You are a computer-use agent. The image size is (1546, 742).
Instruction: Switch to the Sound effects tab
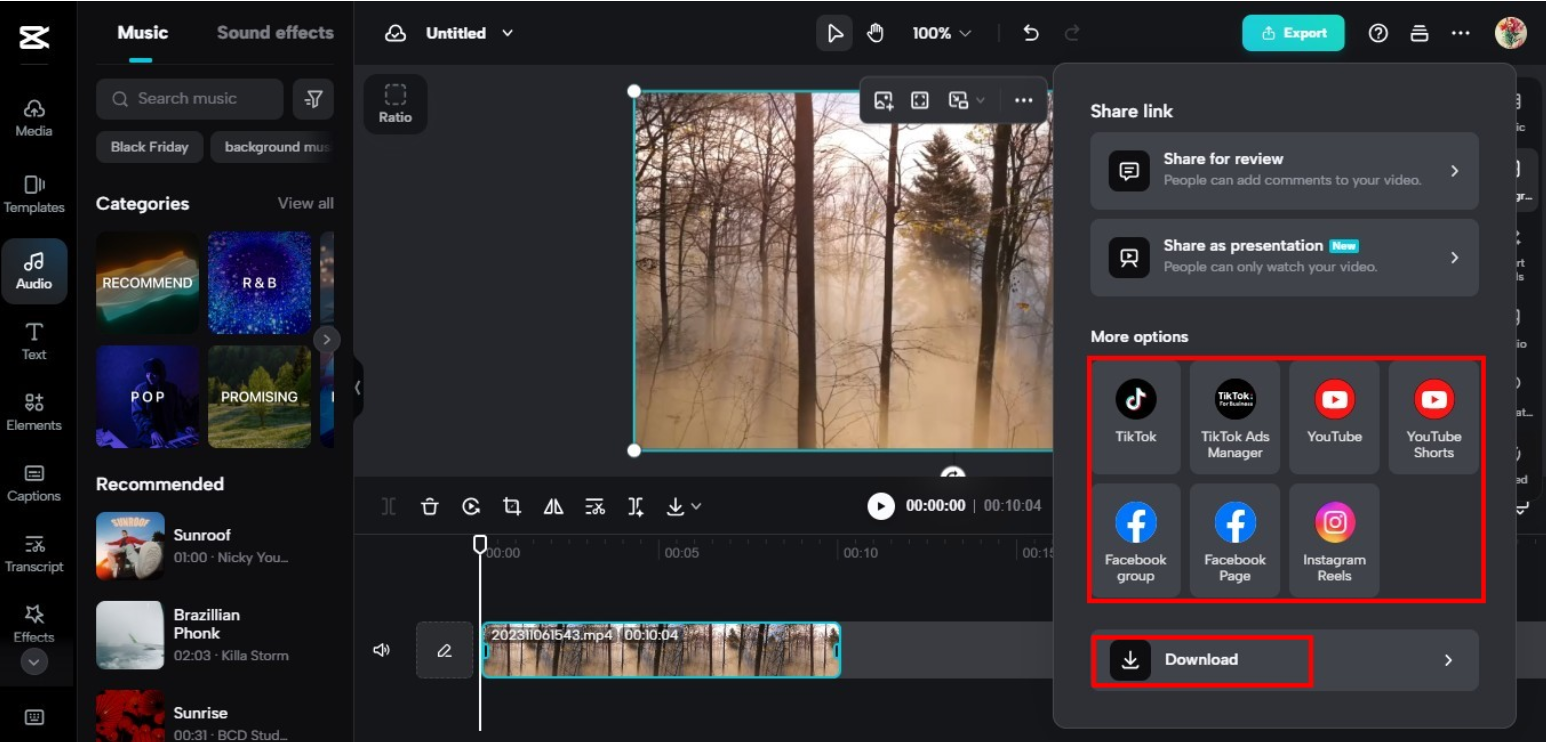pos(275,32)
